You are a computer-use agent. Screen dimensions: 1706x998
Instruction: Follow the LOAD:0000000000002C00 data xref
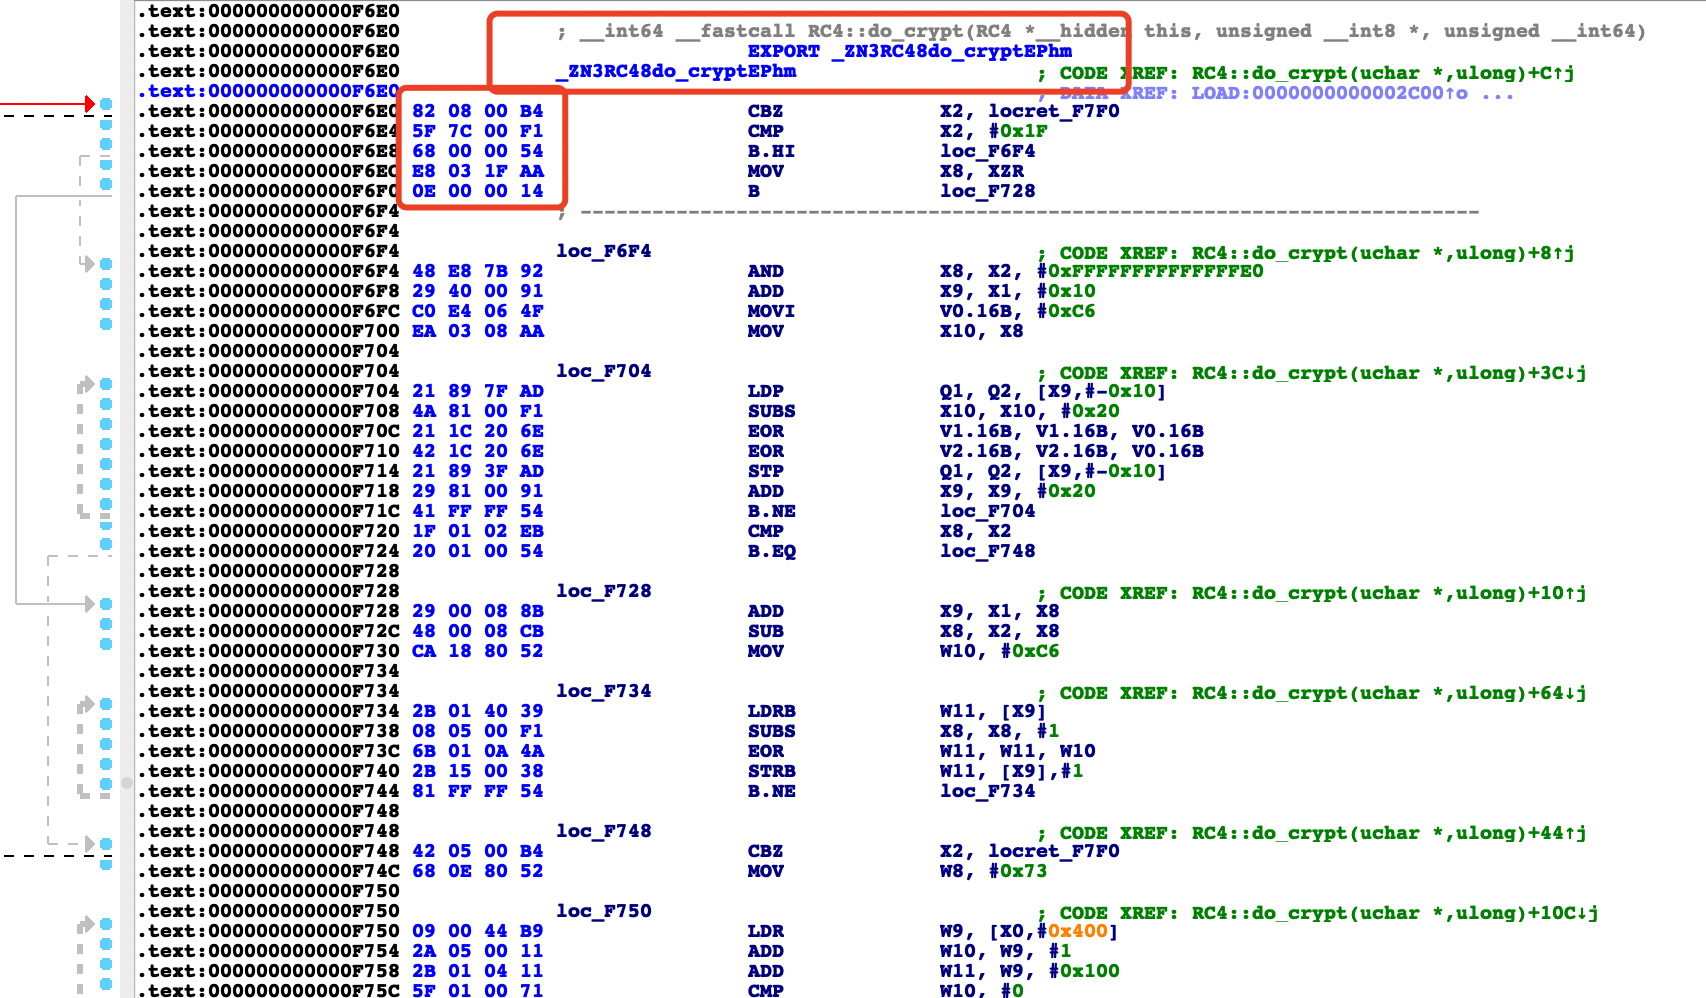pyautogui.click(x=1329, y=93)
